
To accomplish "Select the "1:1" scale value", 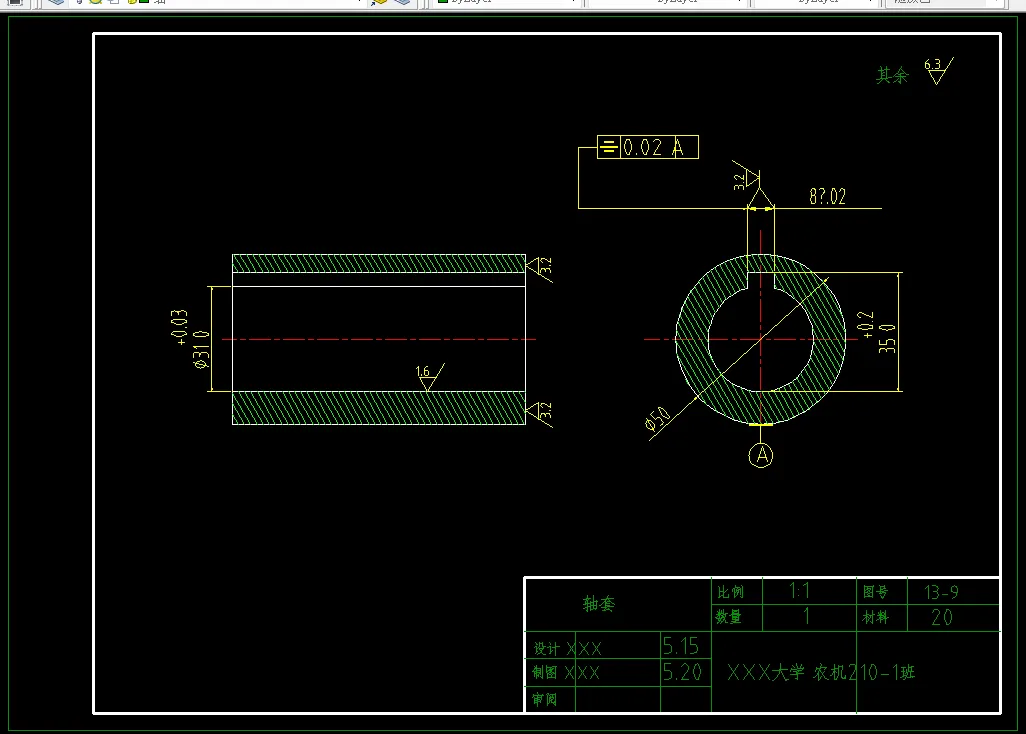I will (800, 591).
